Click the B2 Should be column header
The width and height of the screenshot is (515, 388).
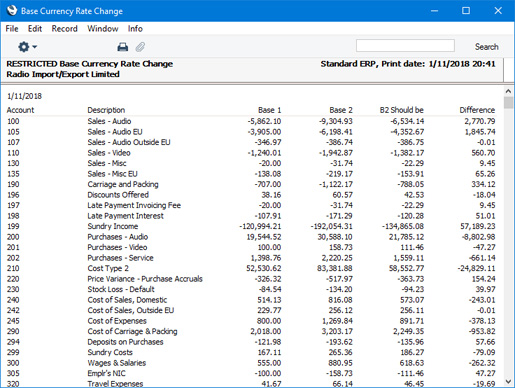402,110
